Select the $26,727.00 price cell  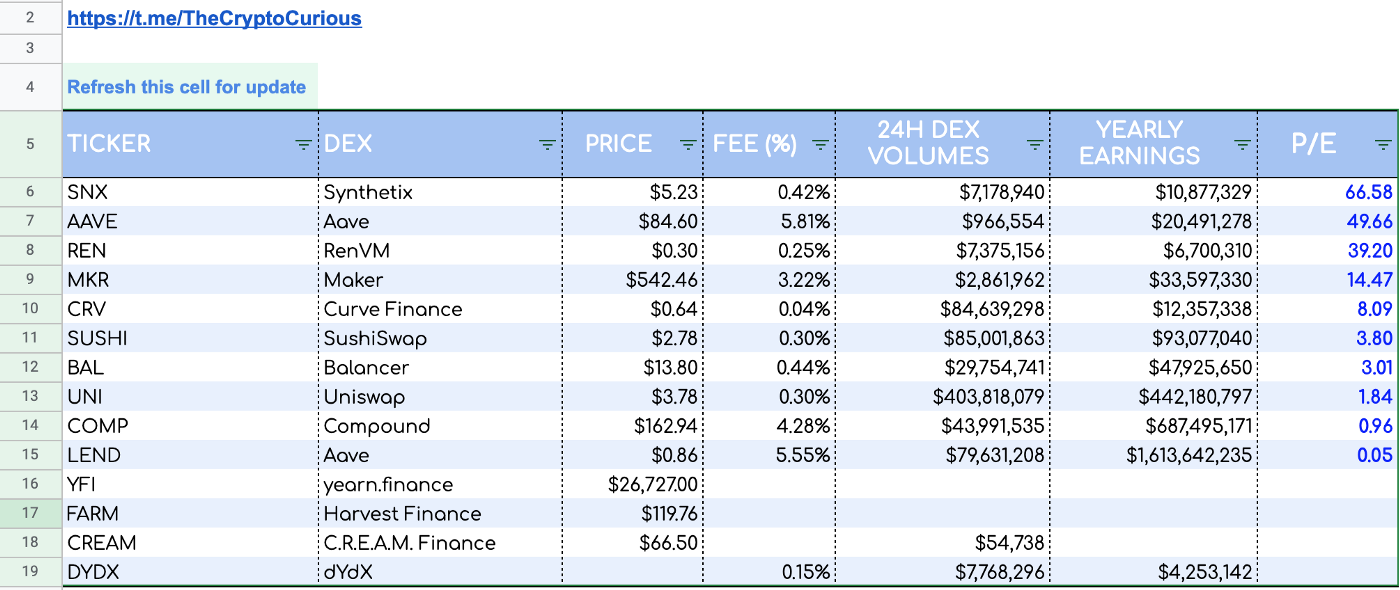click(x=633, y=485)
